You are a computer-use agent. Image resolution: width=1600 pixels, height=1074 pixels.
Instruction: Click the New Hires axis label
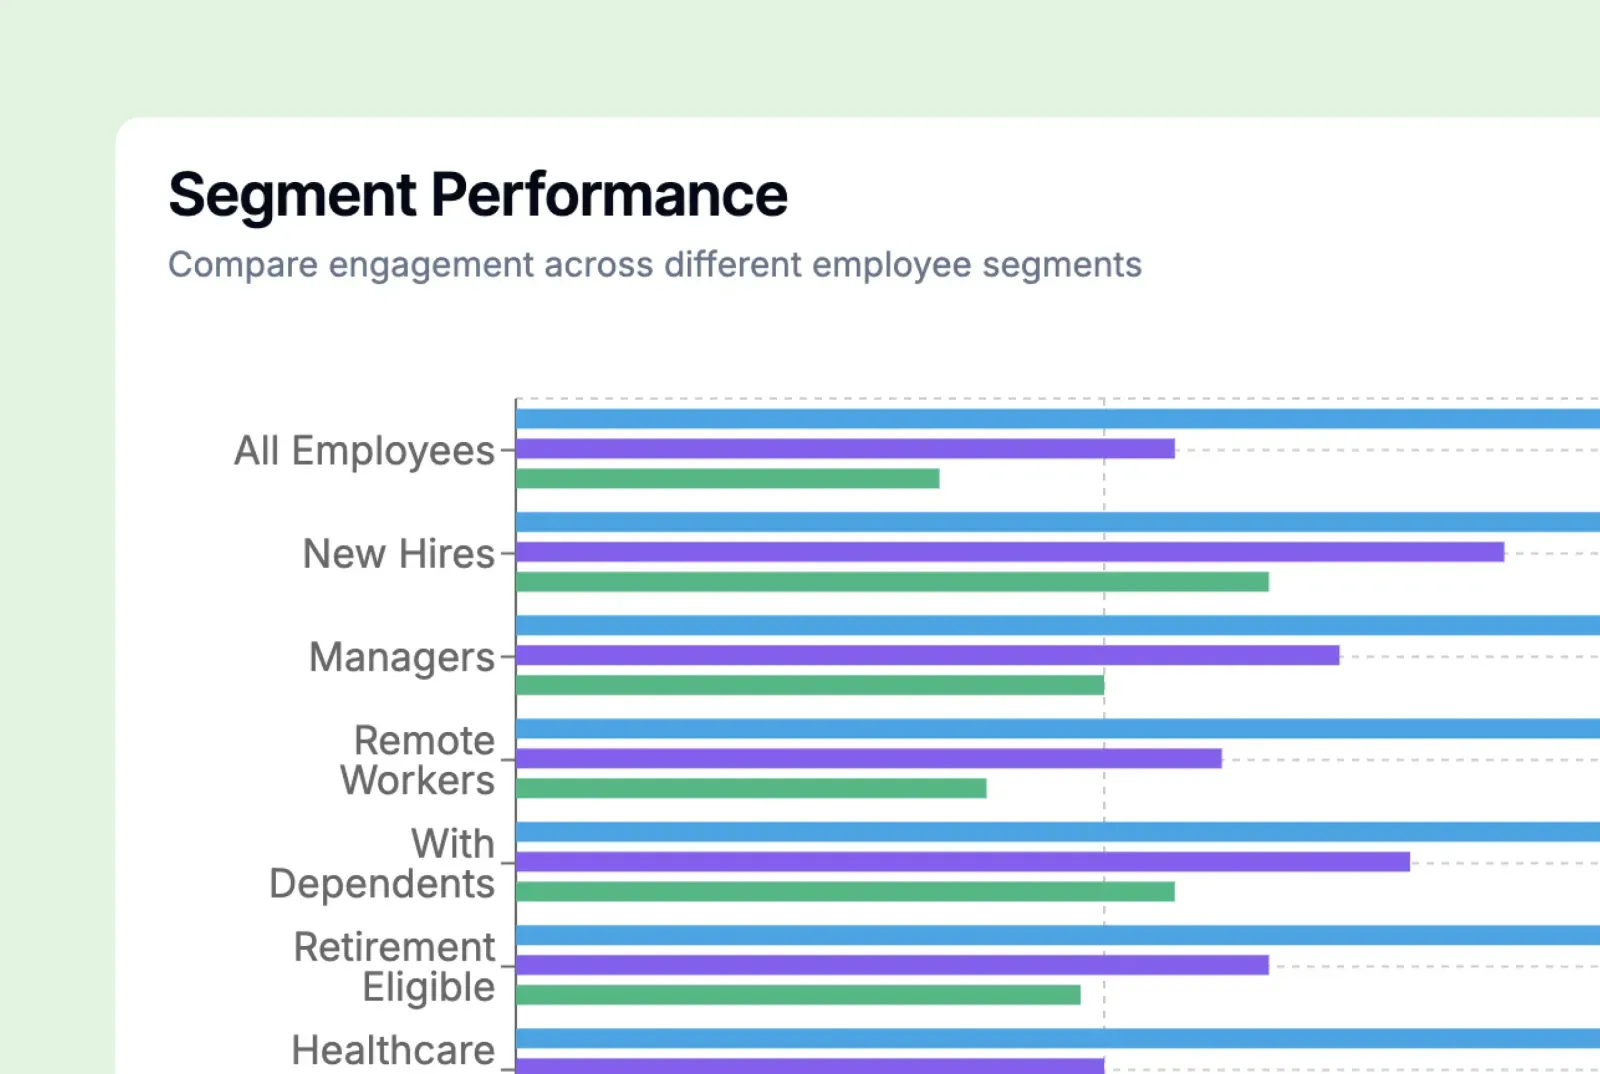pyautogui.click(x=398, y=554)
